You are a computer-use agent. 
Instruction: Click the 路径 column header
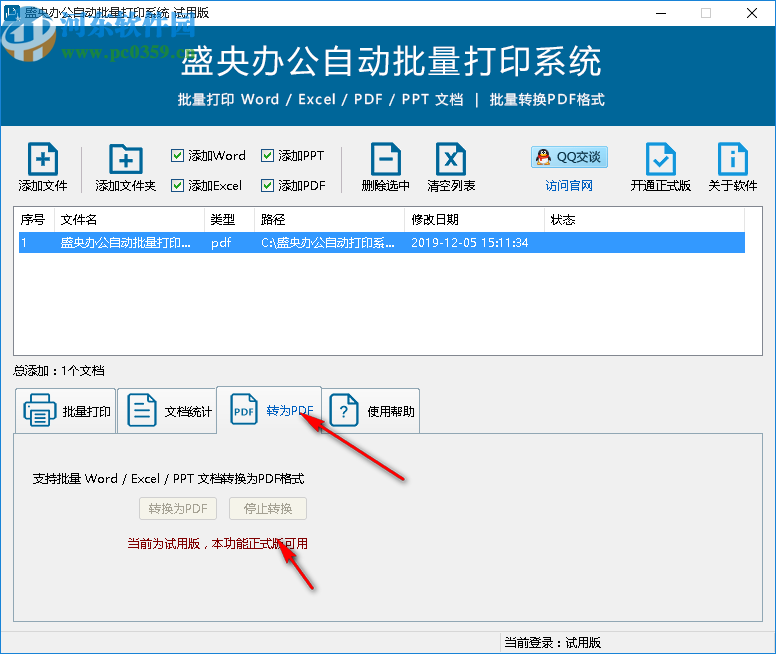click(330, 219)
